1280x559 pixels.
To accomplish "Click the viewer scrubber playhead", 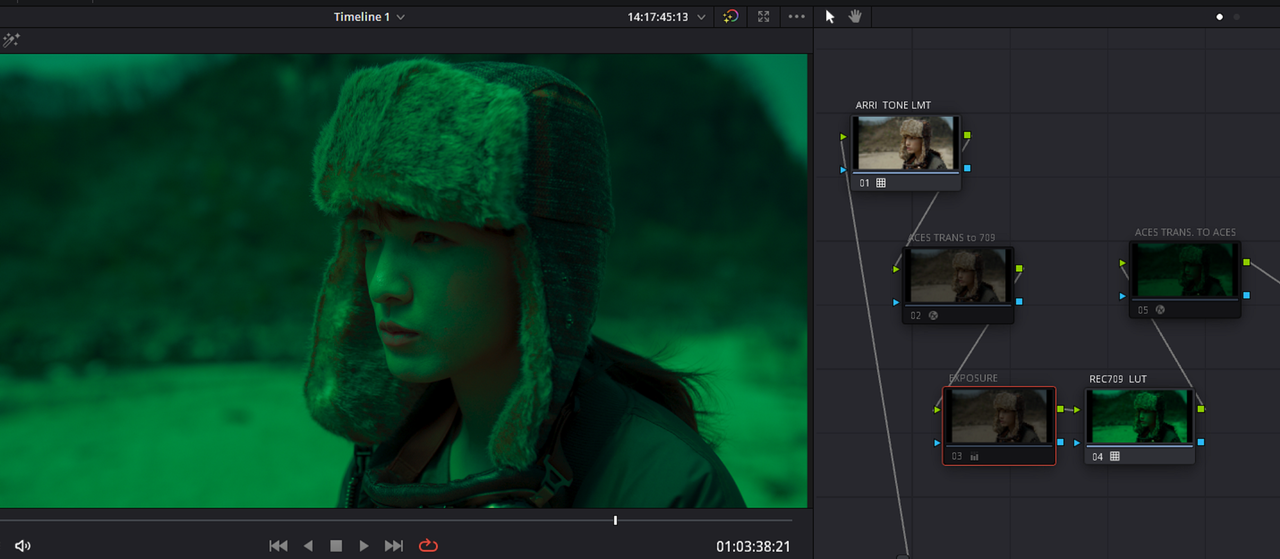I will tap(615, 520).
